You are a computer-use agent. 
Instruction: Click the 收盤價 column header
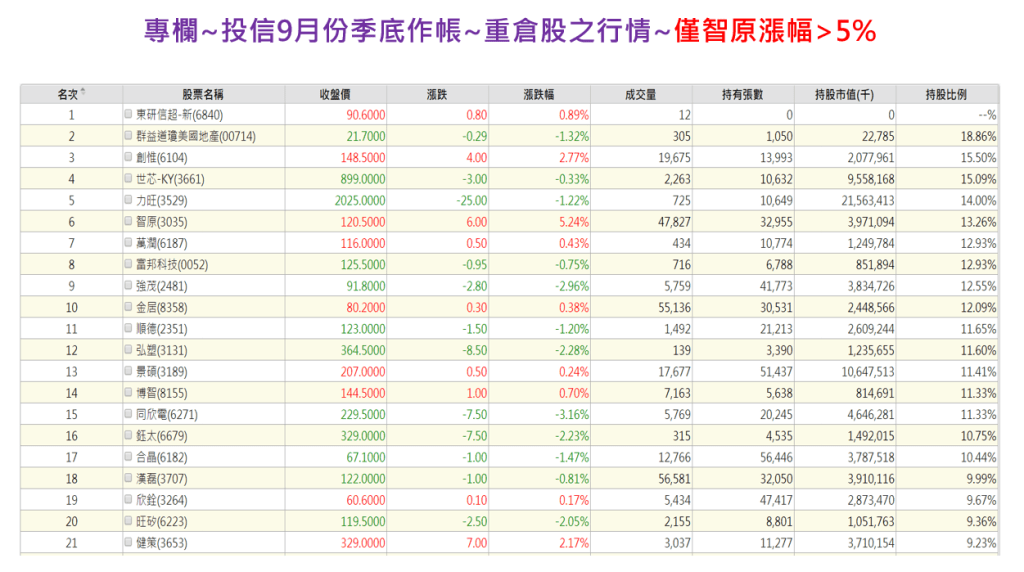pyautogui.click(x=334, y=94)
